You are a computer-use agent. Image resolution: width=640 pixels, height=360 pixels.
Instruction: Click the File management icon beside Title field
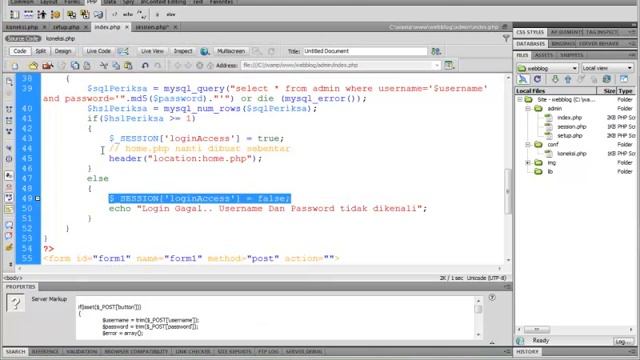pyautogui.click(x=436, y=51)
